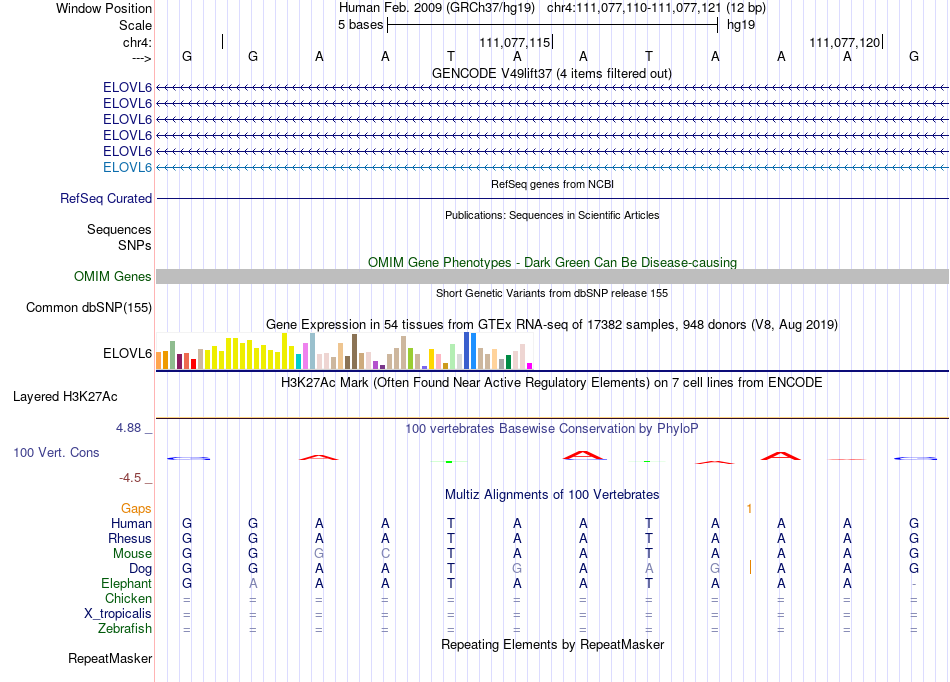This screenshot has width=950, height=682.
Task: Click the -4.5 PhyloP lower scale value
Action: point(130,478)
